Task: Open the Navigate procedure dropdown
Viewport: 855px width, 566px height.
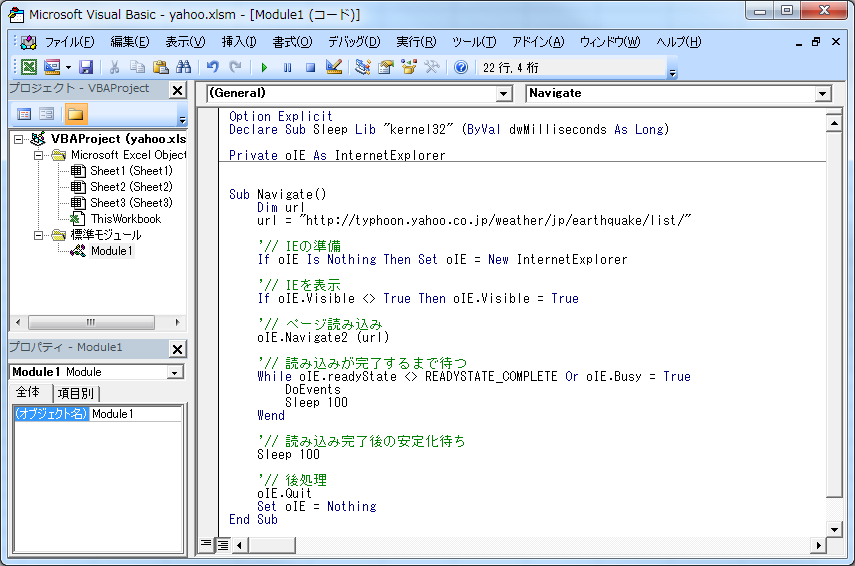Action: coord(823,94)
